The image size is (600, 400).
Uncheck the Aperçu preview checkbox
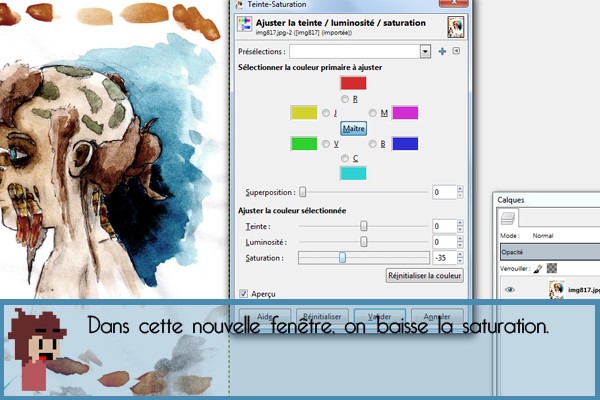pos(243,294)
